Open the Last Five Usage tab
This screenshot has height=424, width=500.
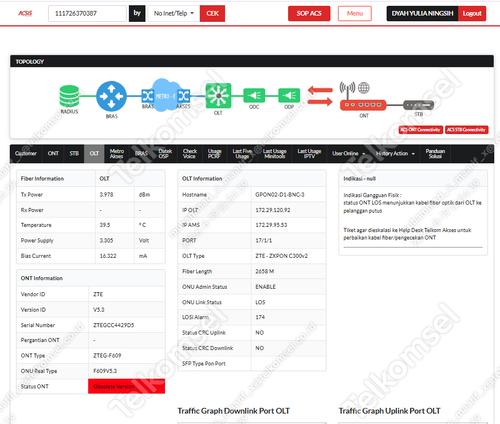click(242, 153)
